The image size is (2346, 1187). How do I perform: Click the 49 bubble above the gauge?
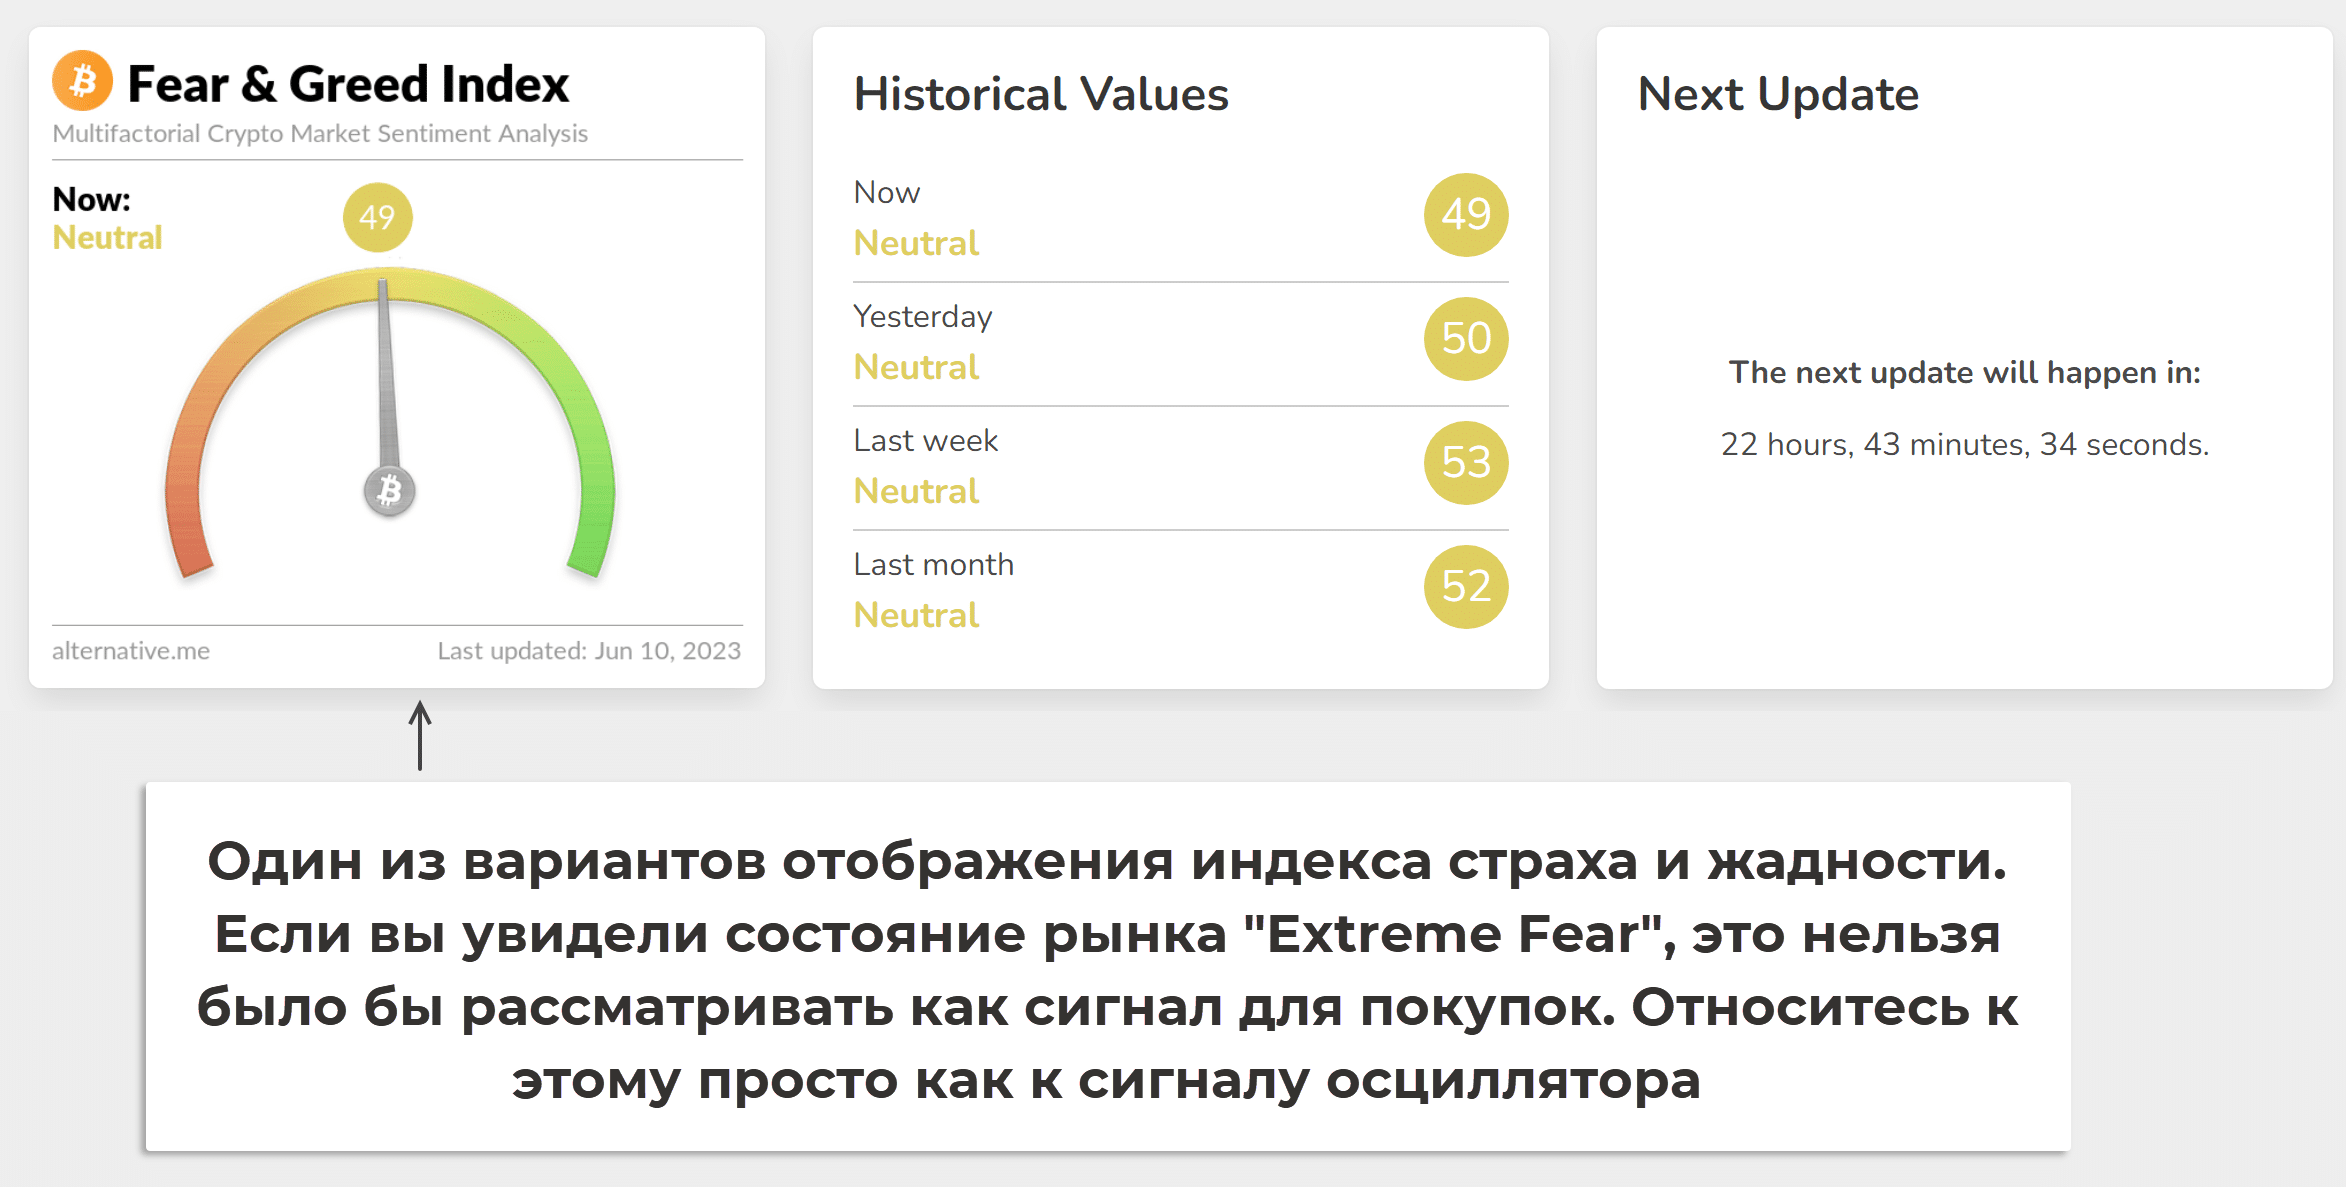(x=377, y=217)
